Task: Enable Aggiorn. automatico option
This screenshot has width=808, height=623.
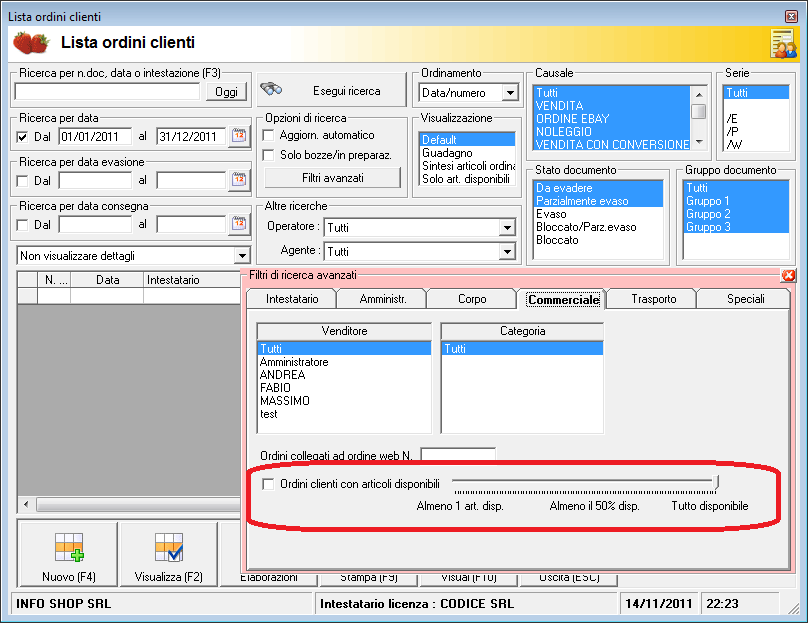Action: pyautogui.click(x=268, y=135)
